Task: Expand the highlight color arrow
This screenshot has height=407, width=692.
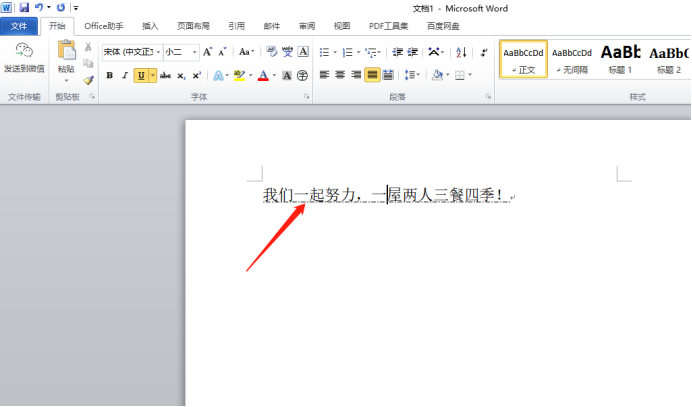Action: coord(250,75)
